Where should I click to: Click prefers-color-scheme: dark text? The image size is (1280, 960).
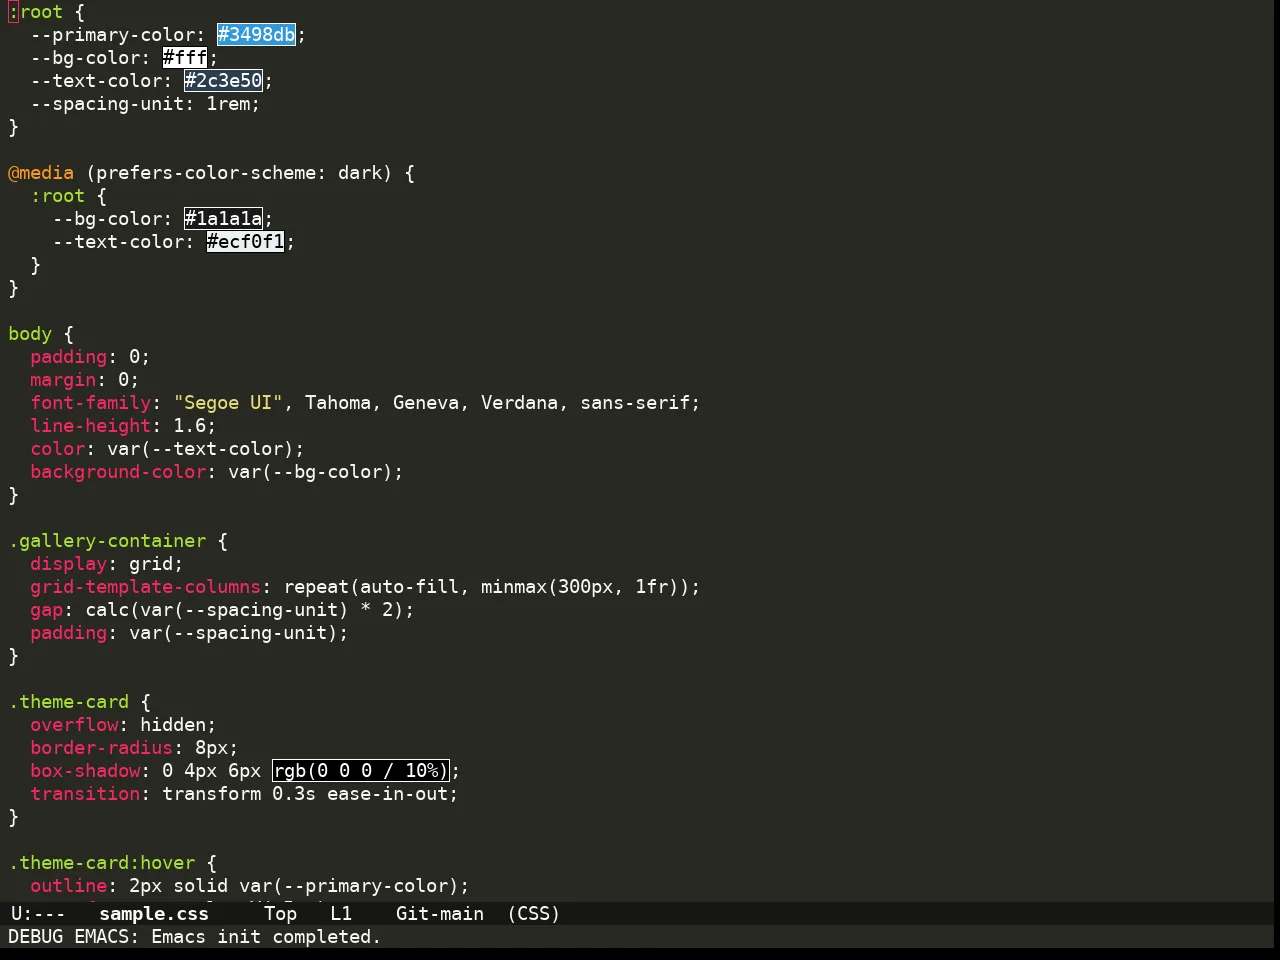239,173
